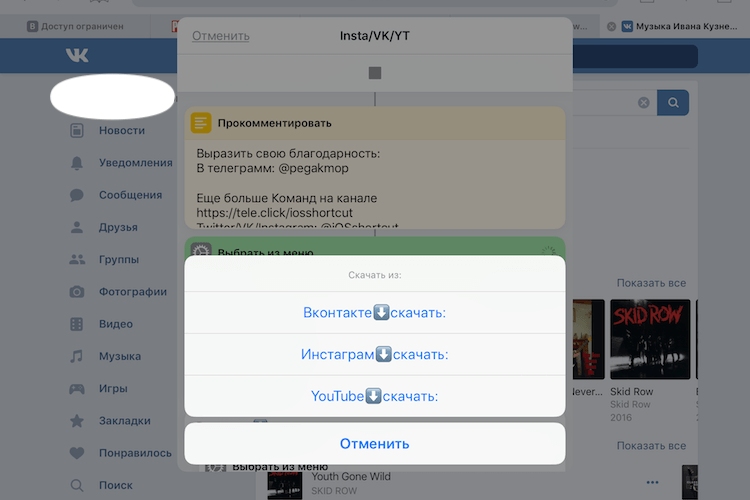Click the Группы people icon
Image resolution: width=750 pixels, height=500 pixels.
tap(77, 259)
